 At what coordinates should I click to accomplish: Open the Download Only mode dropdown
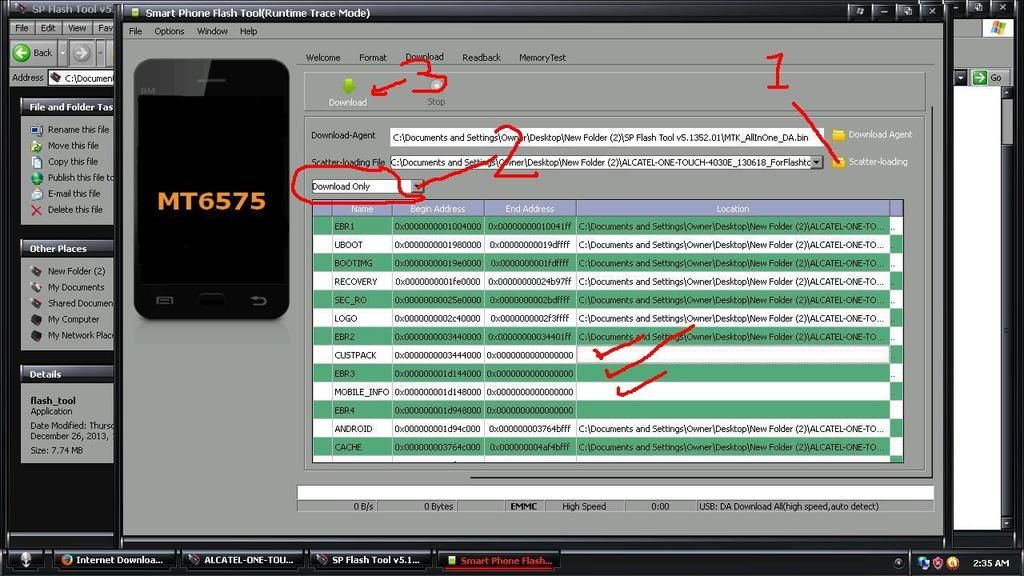[x=417, y=186]
